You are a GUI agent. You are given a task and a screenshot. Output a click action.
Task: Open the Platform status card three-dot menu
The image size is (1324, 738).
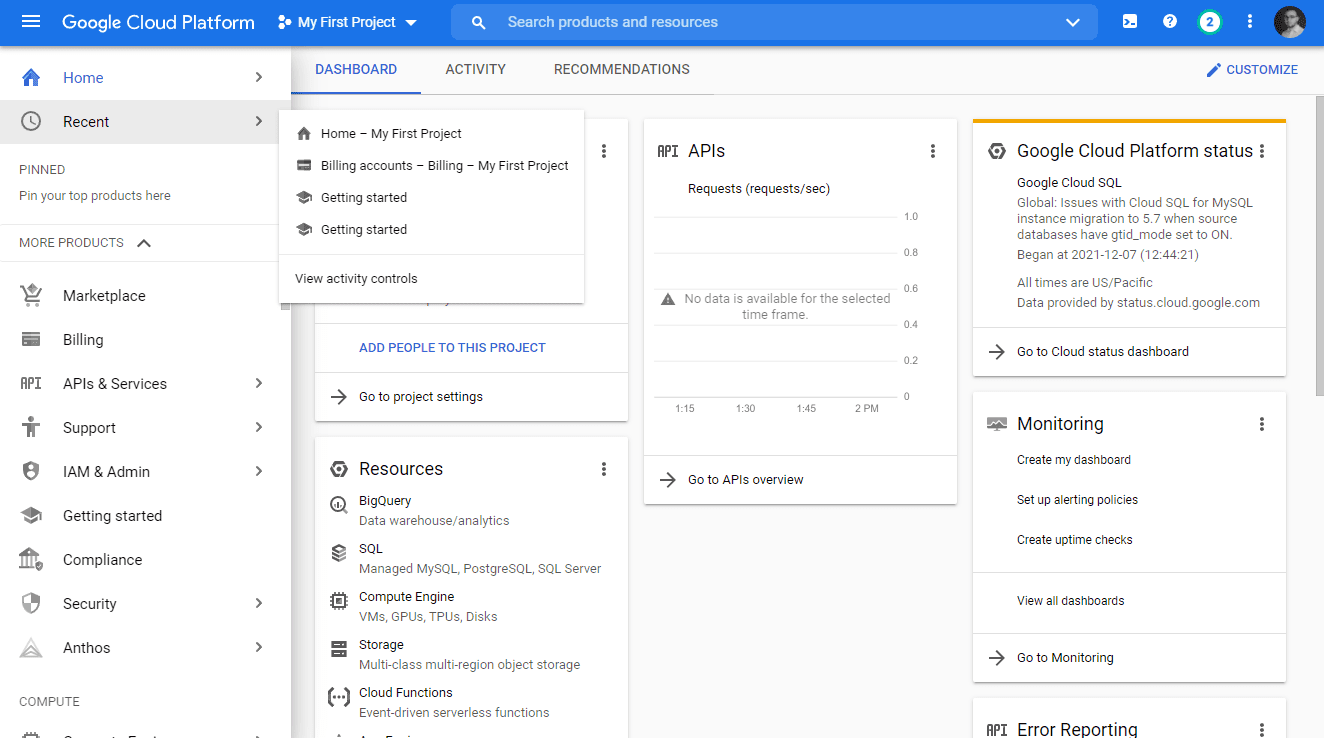point(1262,151)
